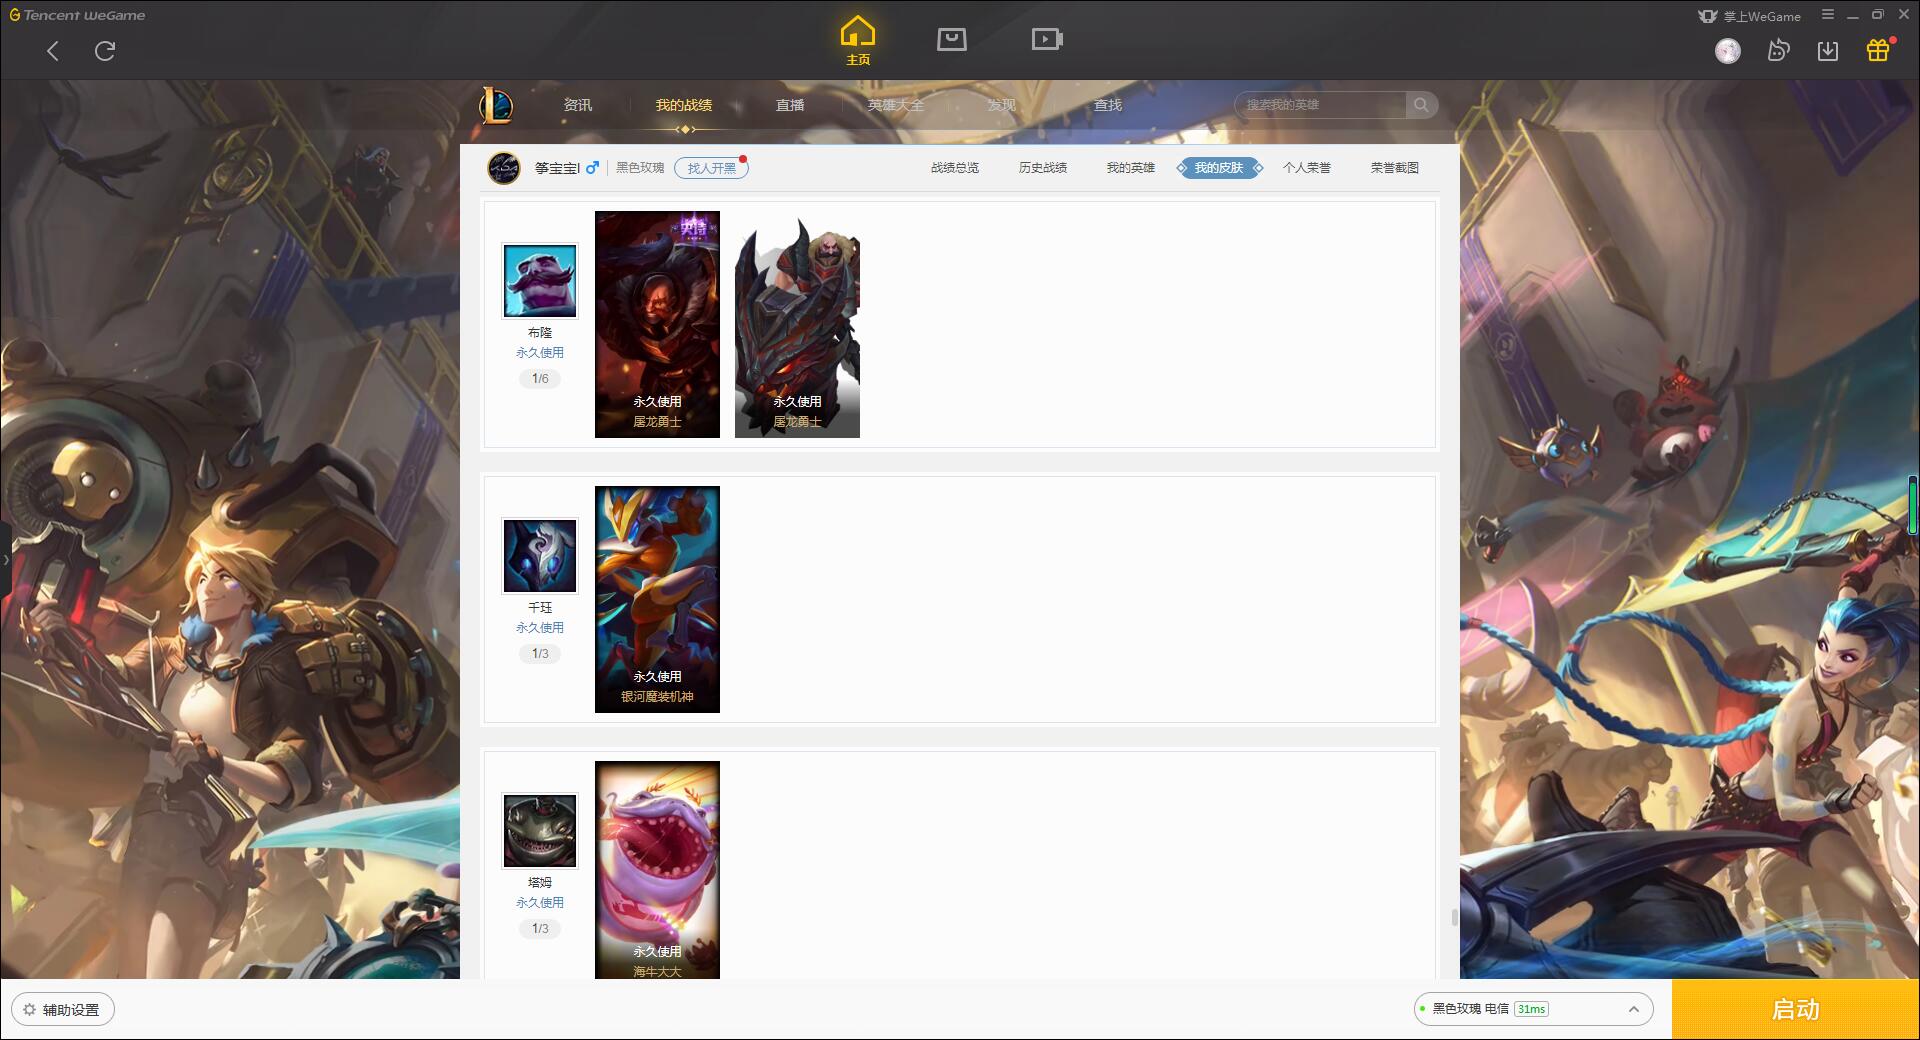This screenshot has width=1920, height=1040.
Task: Open the hamburger main menu
Action: tap(1828, 15)
